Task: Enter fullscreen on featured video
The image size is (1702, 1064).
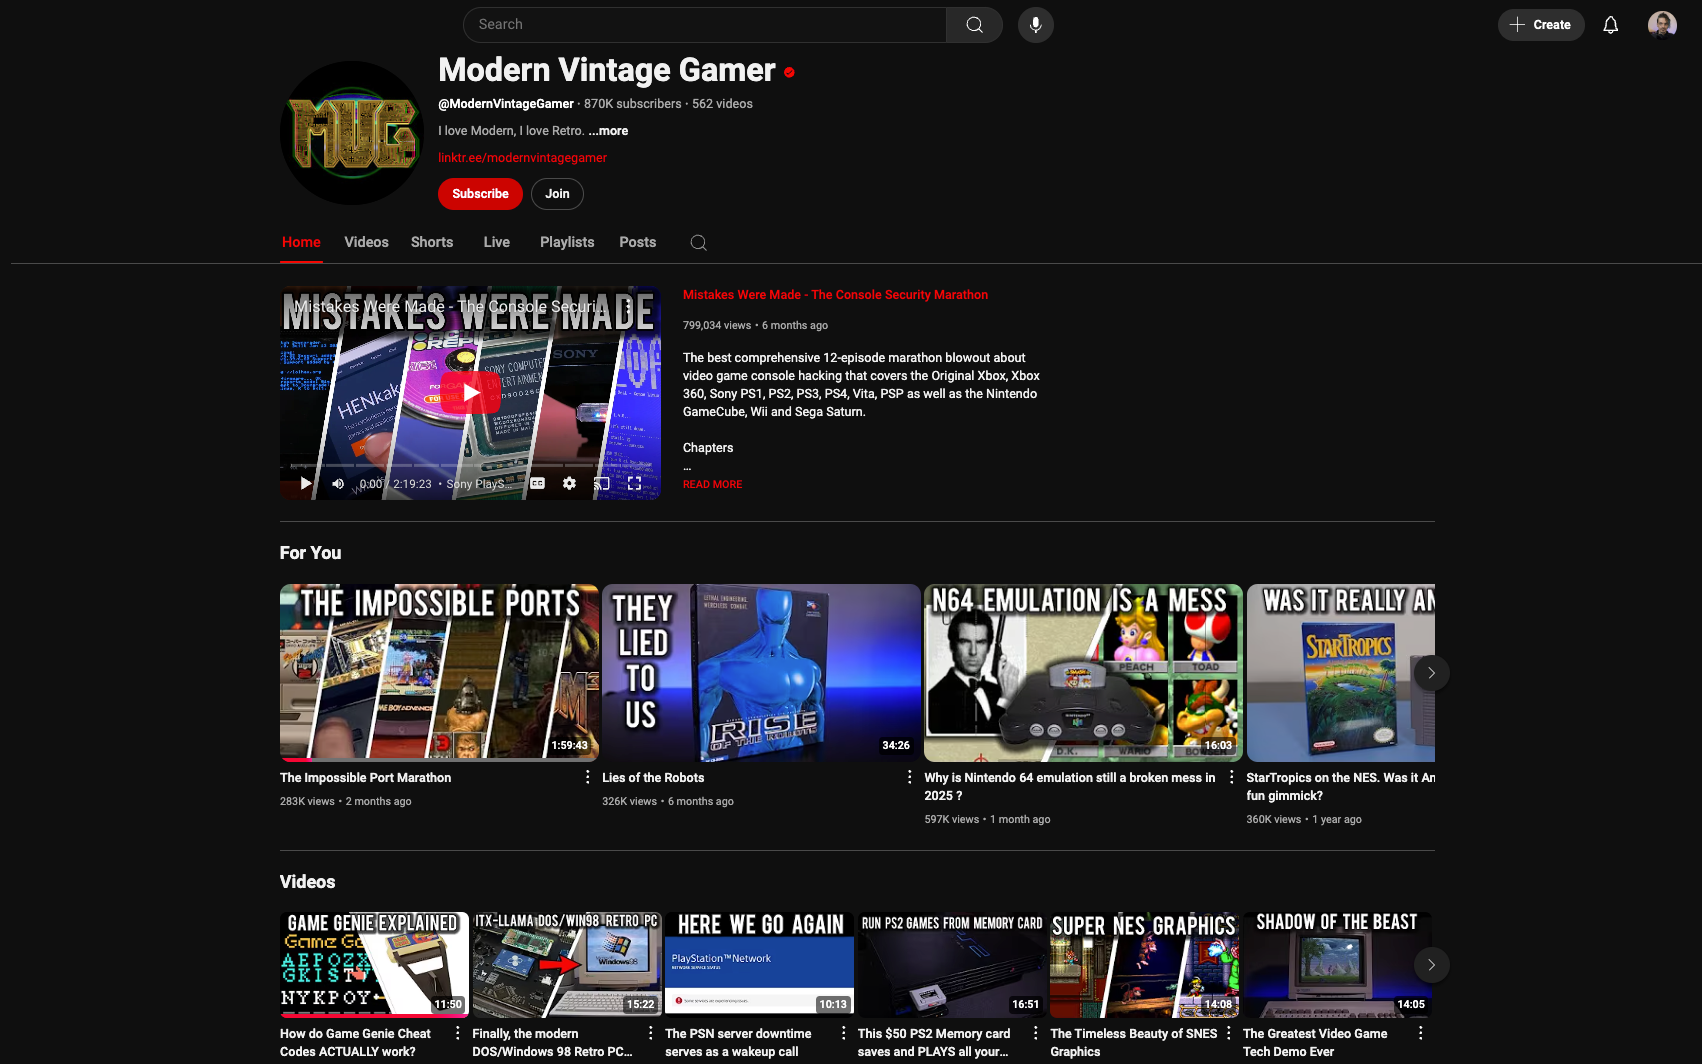Action: [x=634, y=484]
